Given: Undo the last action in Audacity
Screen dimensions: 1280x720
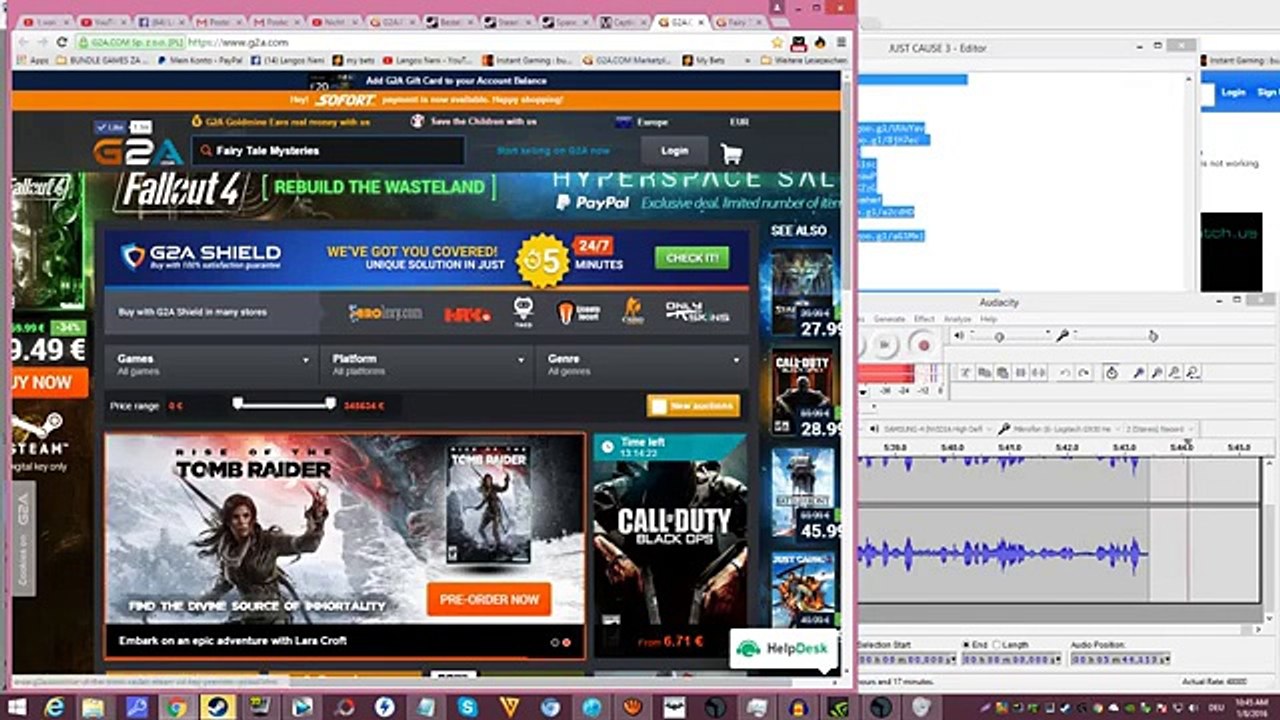Looking at the screenshot, I should 1066,373.
